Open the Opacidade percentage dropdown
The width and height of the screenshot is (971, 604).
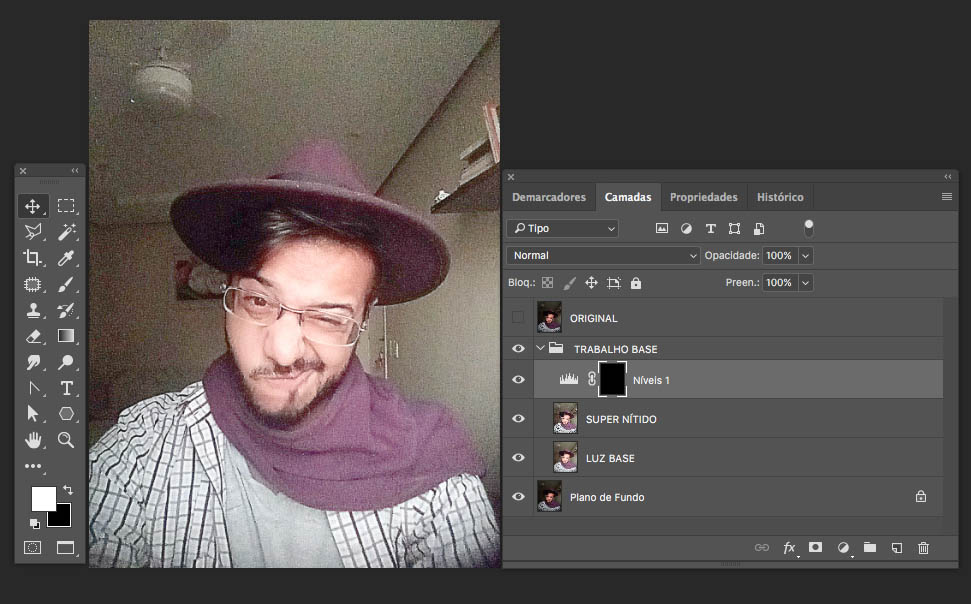[806, 255]
